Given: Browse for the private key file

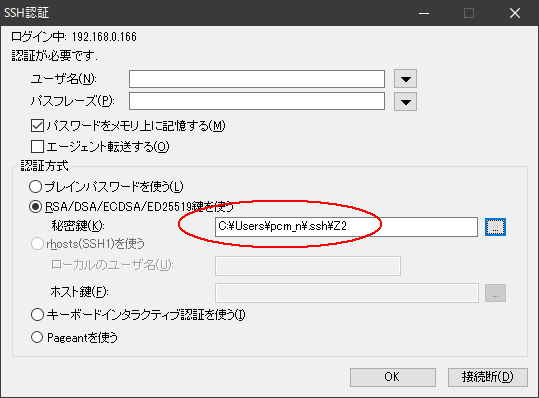Looking at the screenshot, I should [495, 227].
